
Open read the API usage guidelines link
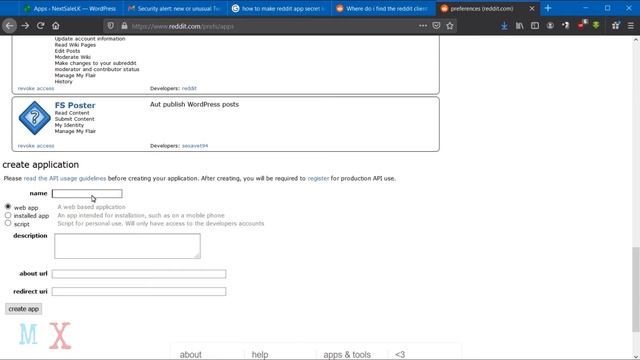[65, 178]
